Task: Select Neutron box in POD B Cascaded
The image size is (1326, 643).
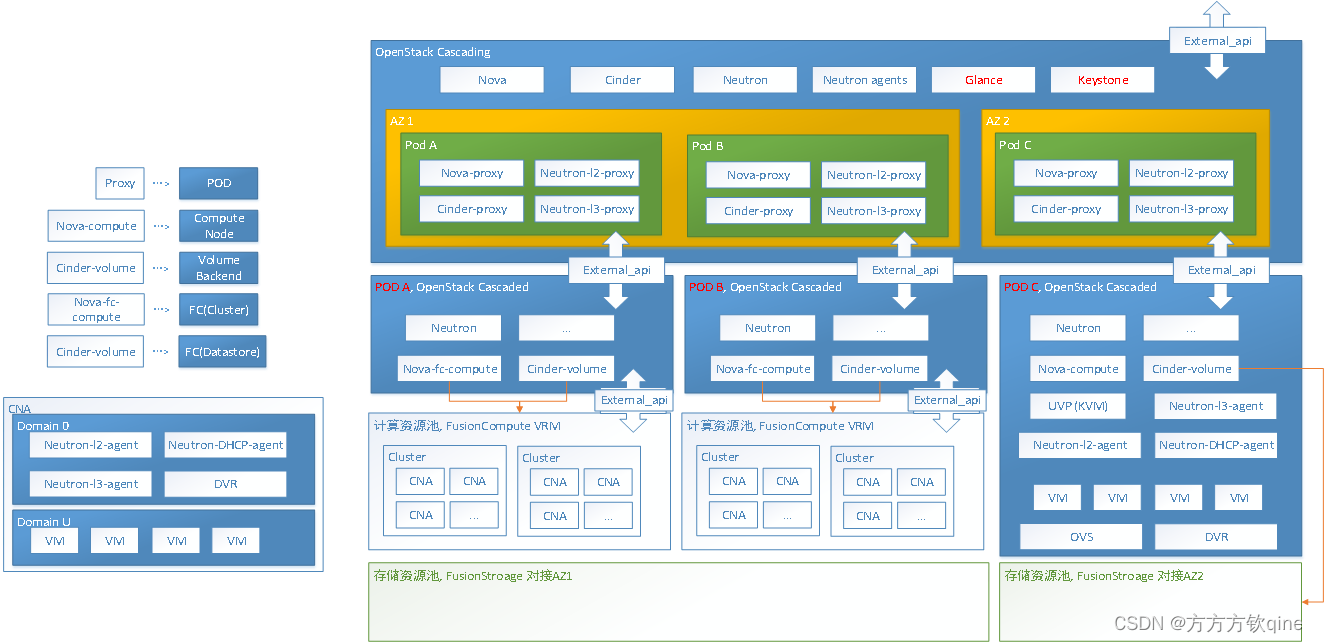Action: [767, 328]
